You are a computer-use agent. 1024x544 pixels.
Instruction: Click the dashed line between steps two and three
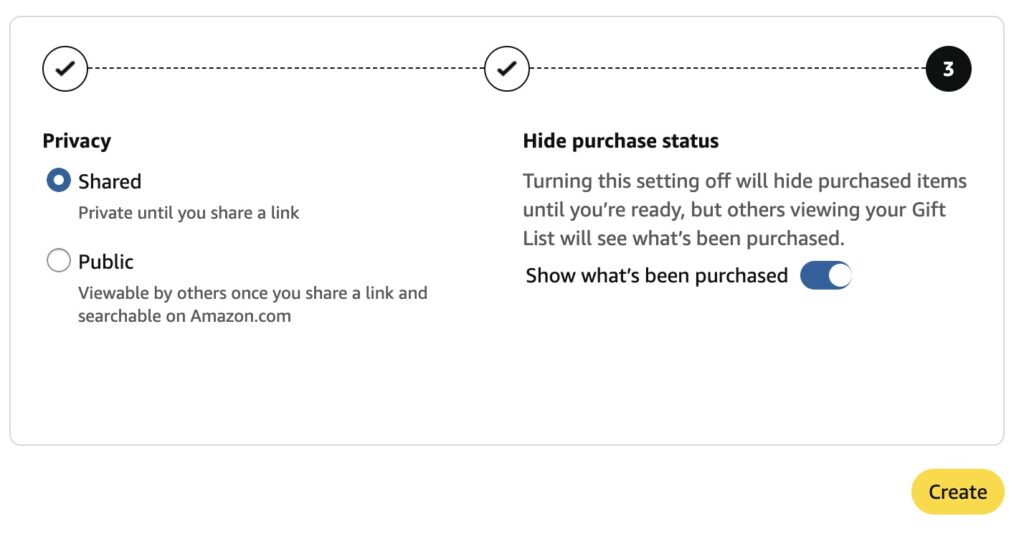pyautogui.click(x=728, y=69)
